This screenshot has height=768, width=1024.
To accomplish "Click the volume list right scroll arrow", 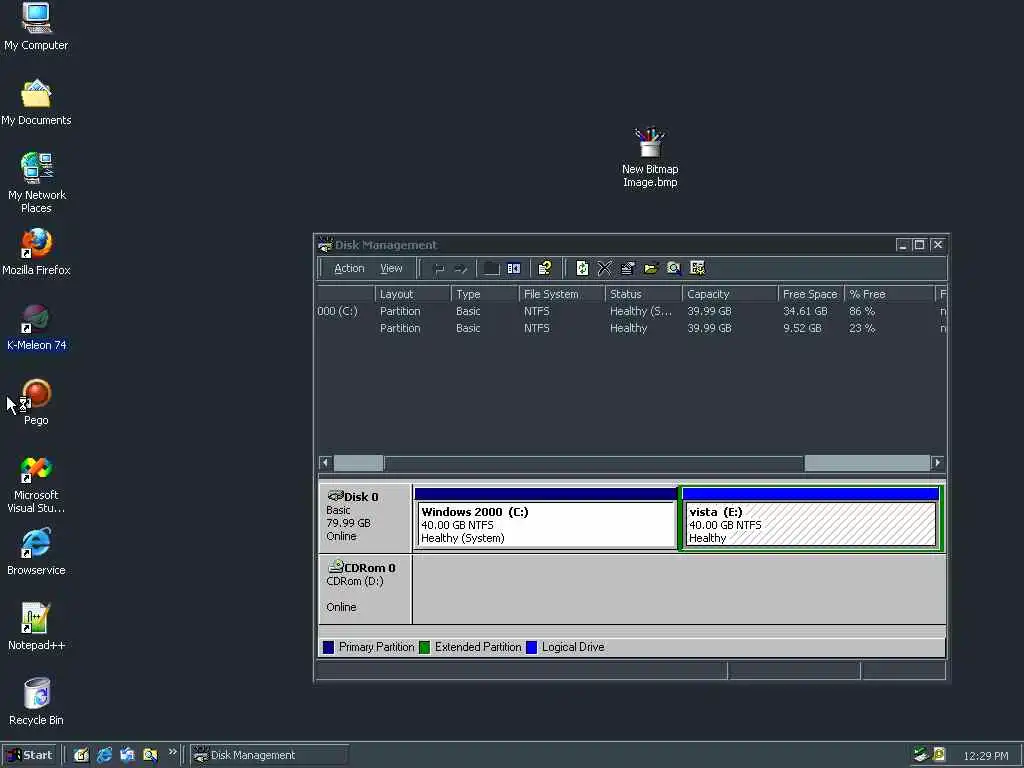I will pyautogui.click(x=938, y=463).
